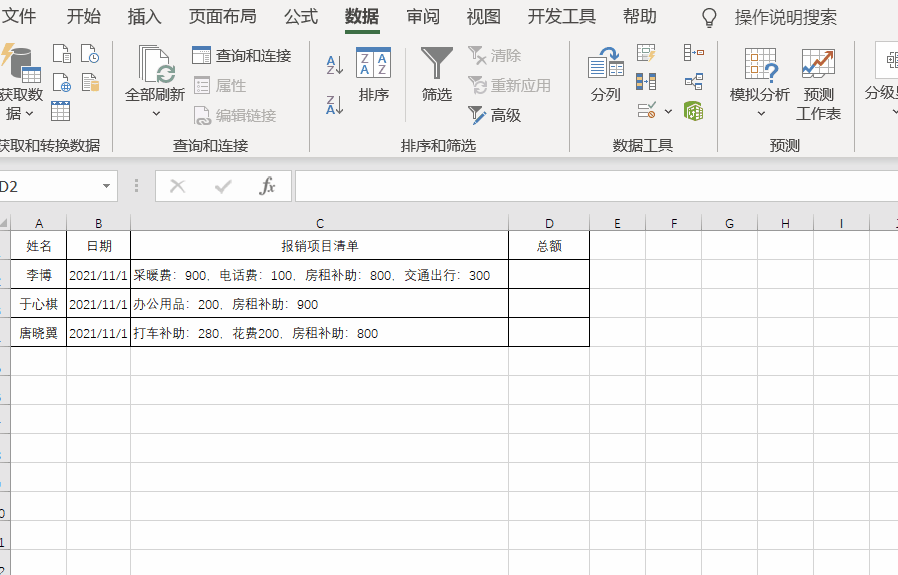Select column D header
Viewport: 898px width, 575px height.
(549, 223)
